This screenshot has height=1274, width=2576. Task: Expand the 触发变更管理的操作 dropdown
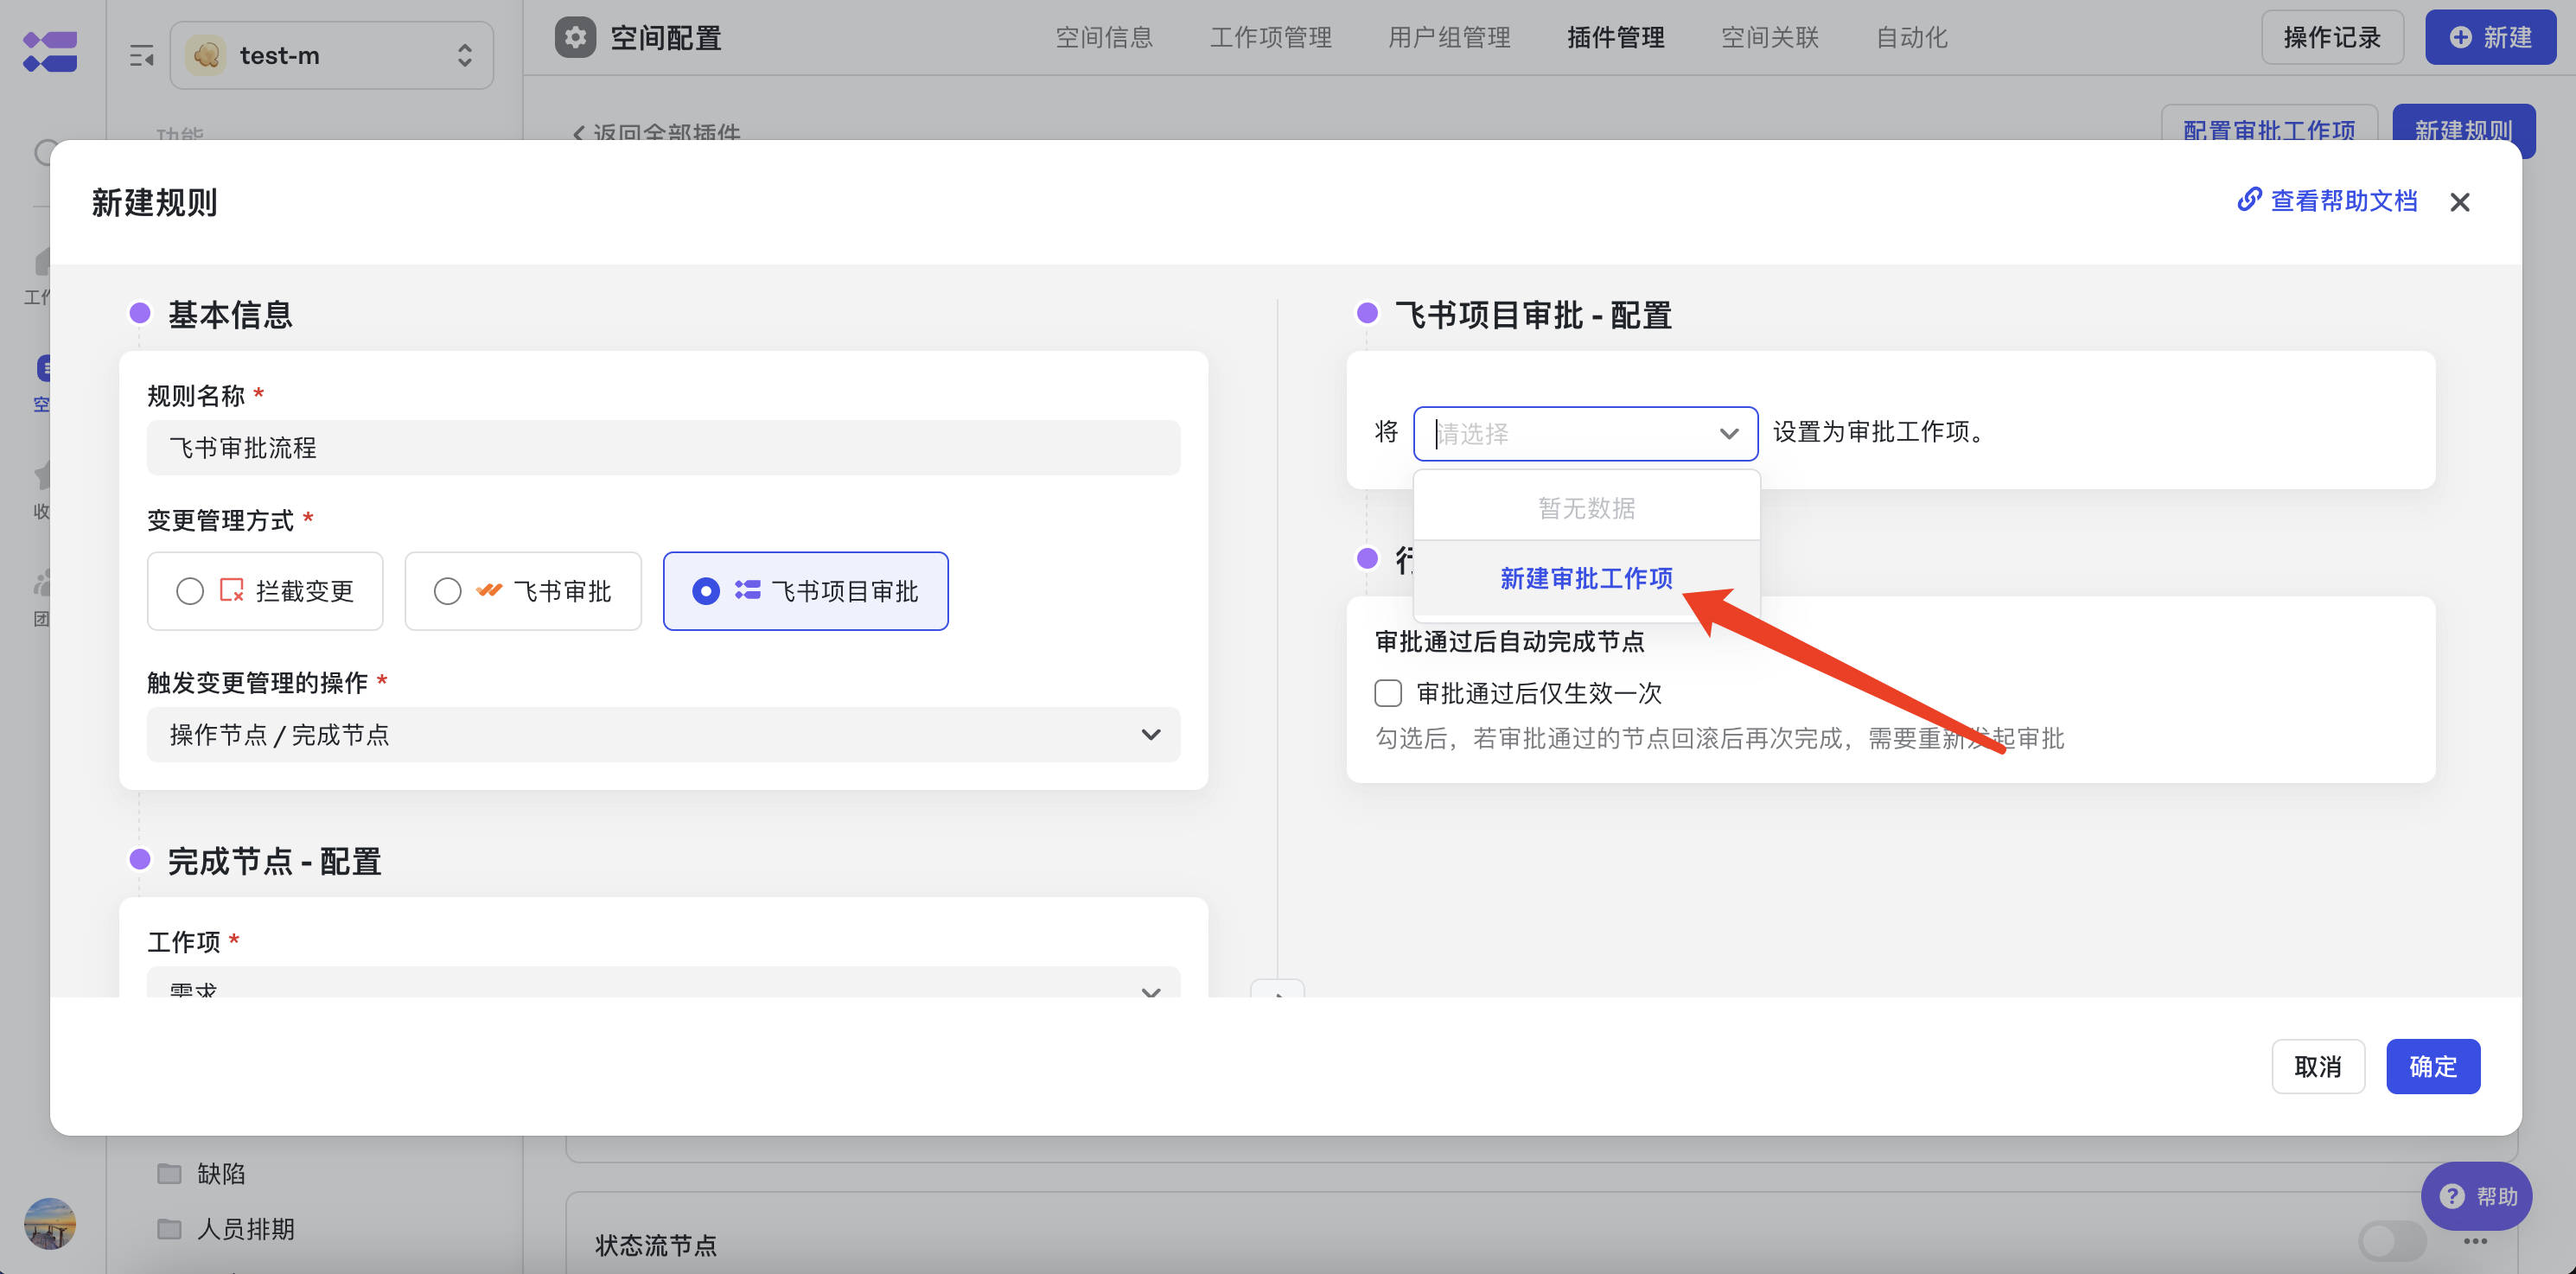[663, 735]
